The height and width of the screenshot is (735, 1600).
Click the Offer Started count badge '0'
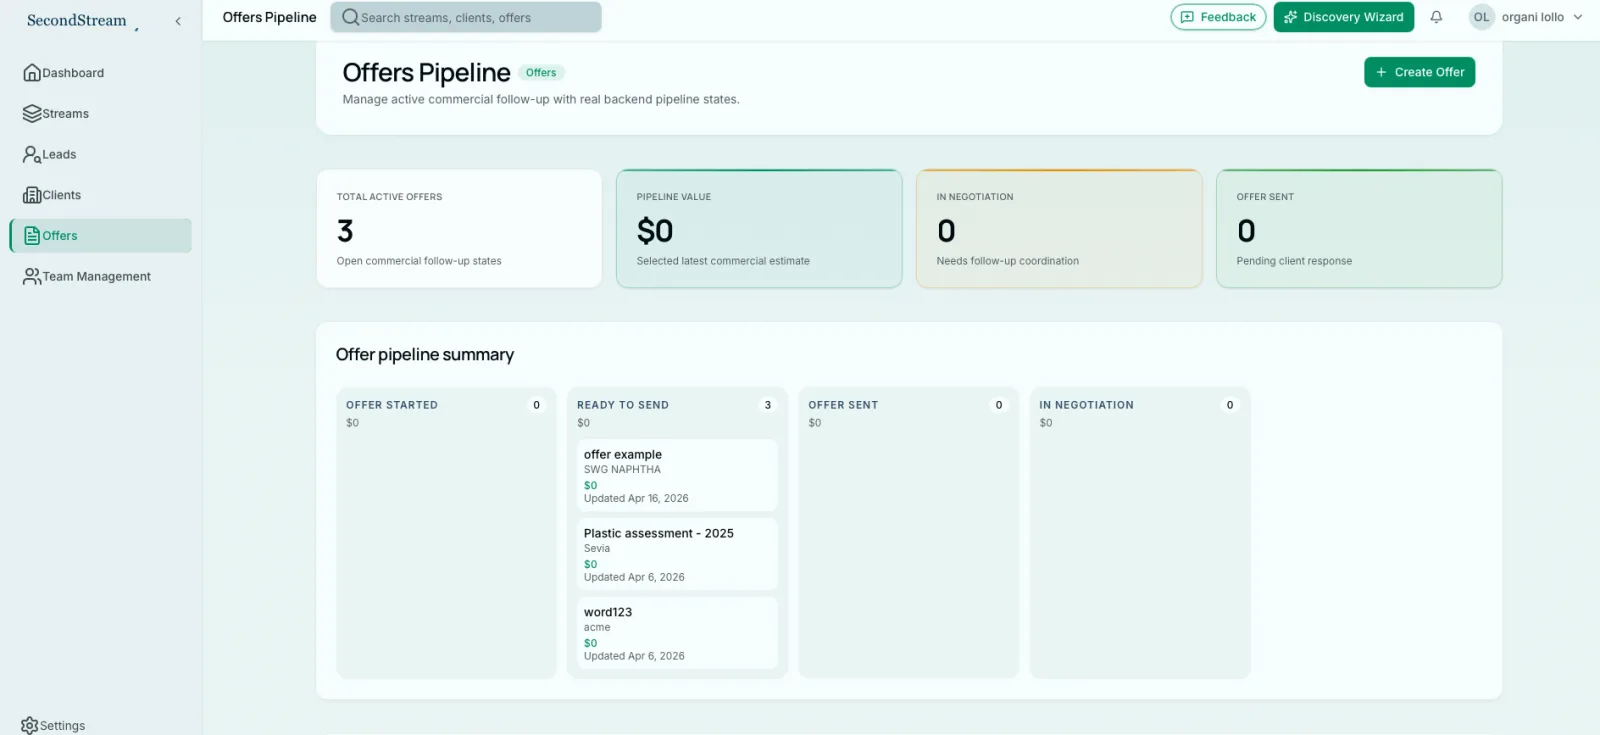(536, 405)
